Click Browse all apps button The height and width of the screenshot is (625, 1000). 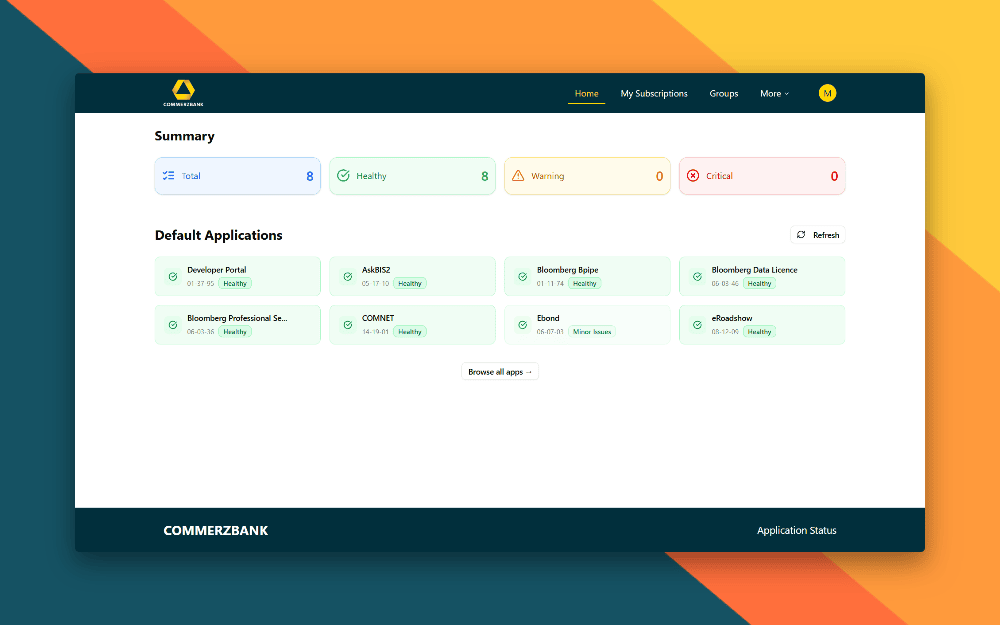tap(500, 371)
